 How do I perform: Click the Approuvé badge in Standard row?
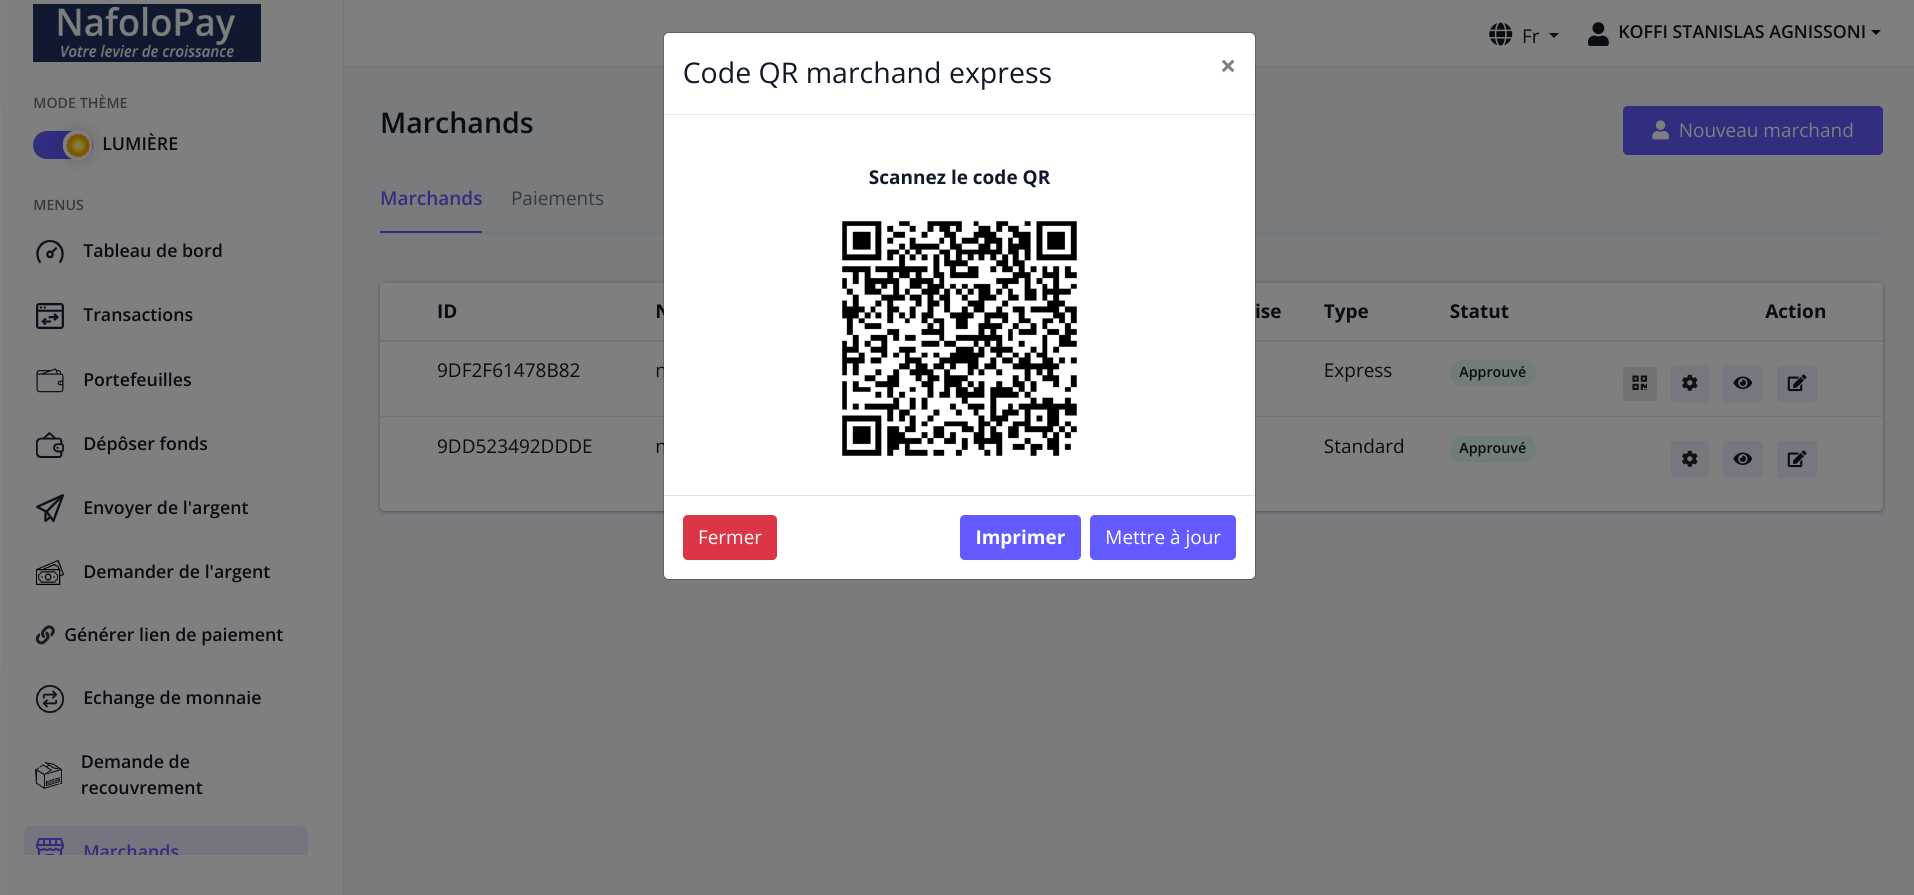1492,448
